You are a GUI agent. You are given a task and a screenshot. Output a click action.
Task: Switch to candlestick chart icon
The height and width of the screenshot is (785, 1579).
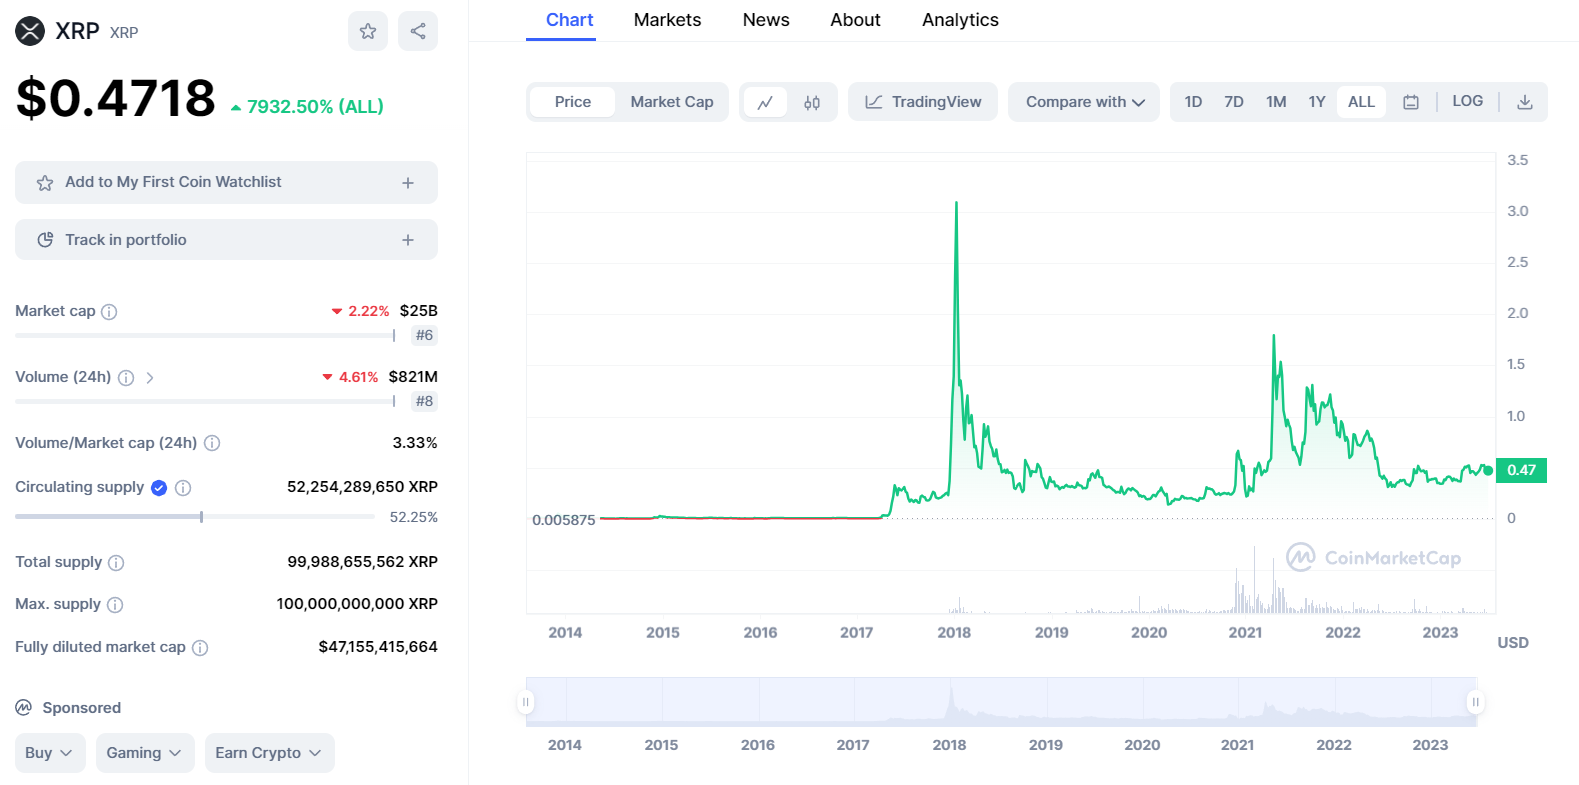click(x=812, y=102)
